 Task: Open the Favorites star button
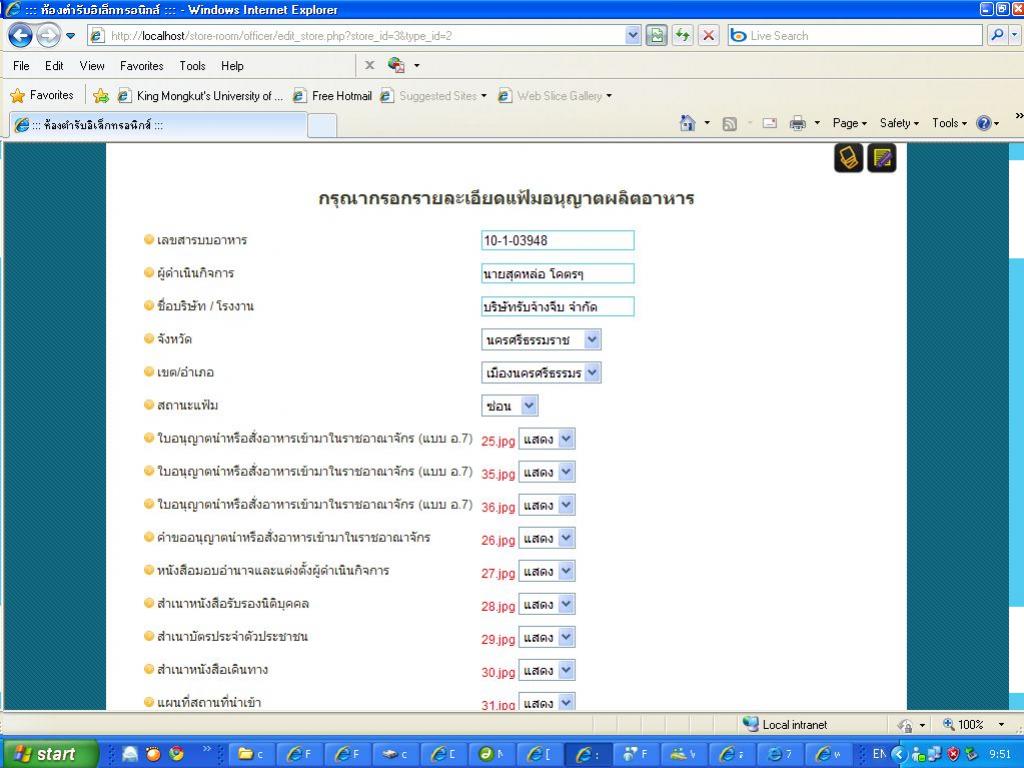[x=42, y=95]
